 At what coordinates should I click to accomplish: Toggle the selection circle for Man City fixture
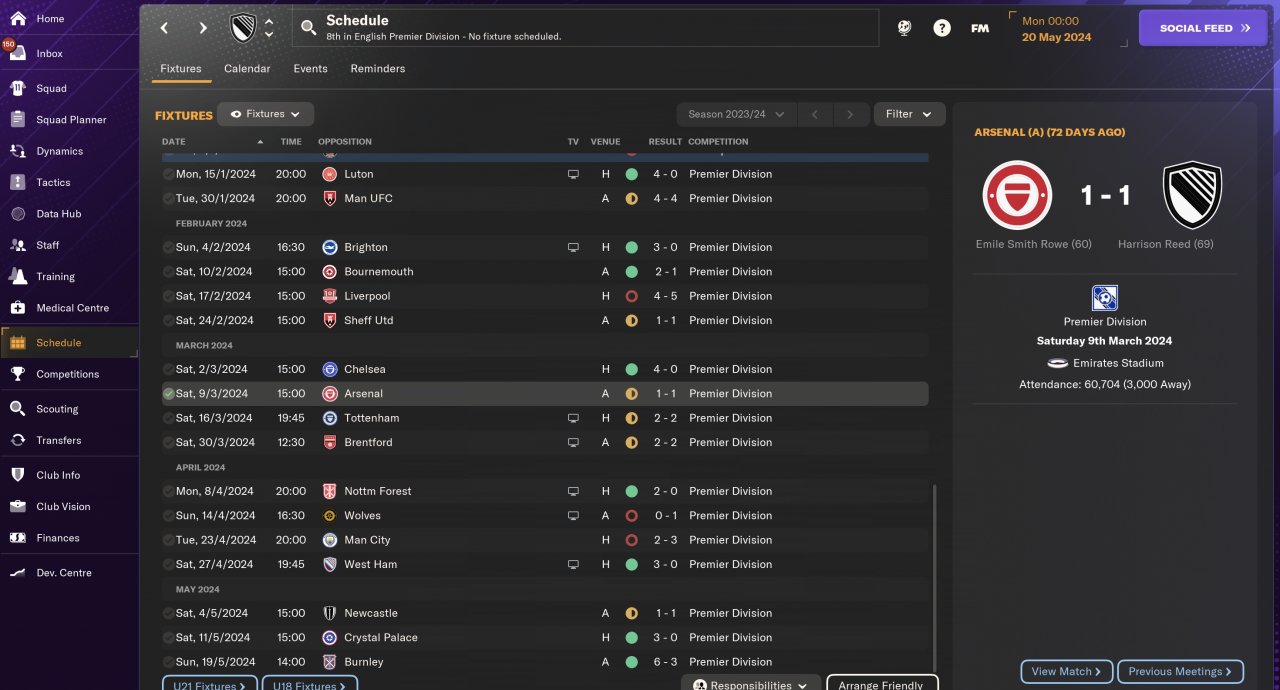pos(168,540)
